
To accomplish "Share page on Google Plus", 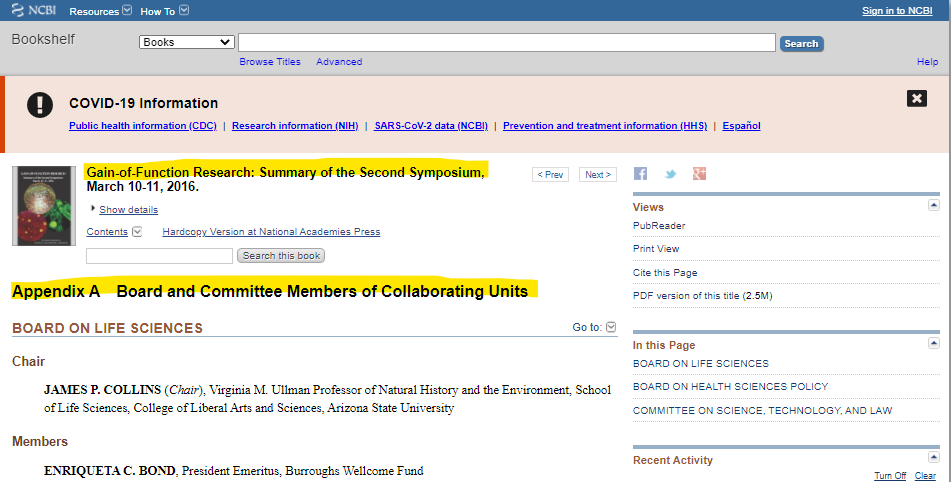I will 699,174.
